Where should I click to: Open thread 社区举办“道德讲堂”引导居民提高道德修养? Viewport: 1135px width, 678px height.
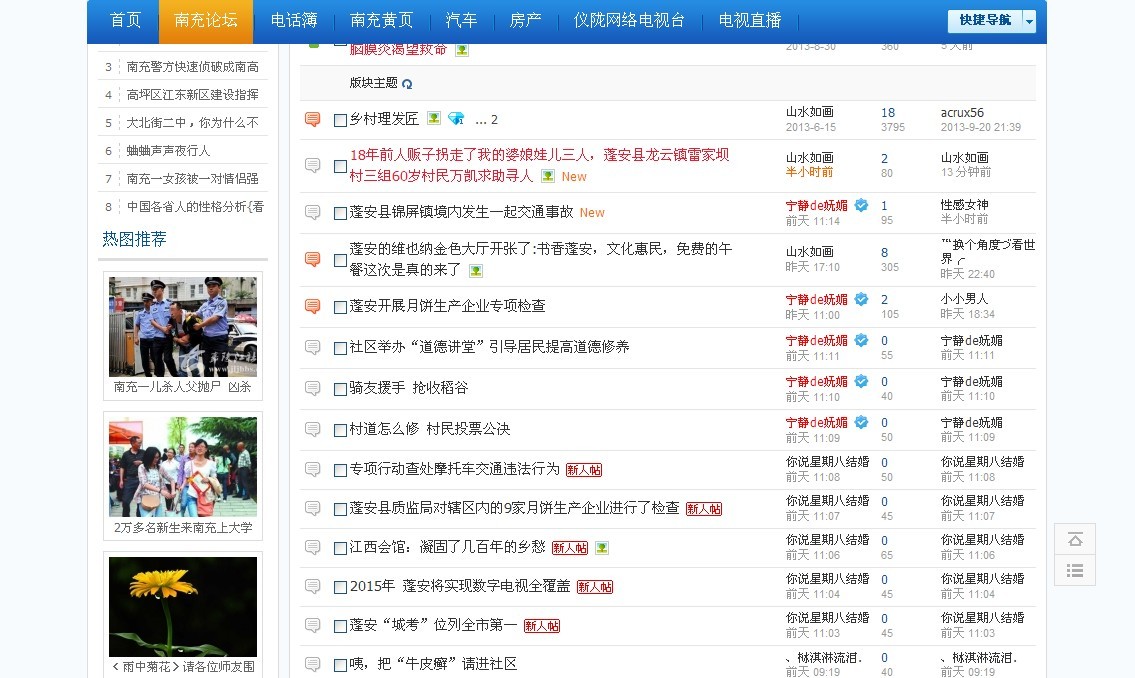489,347
